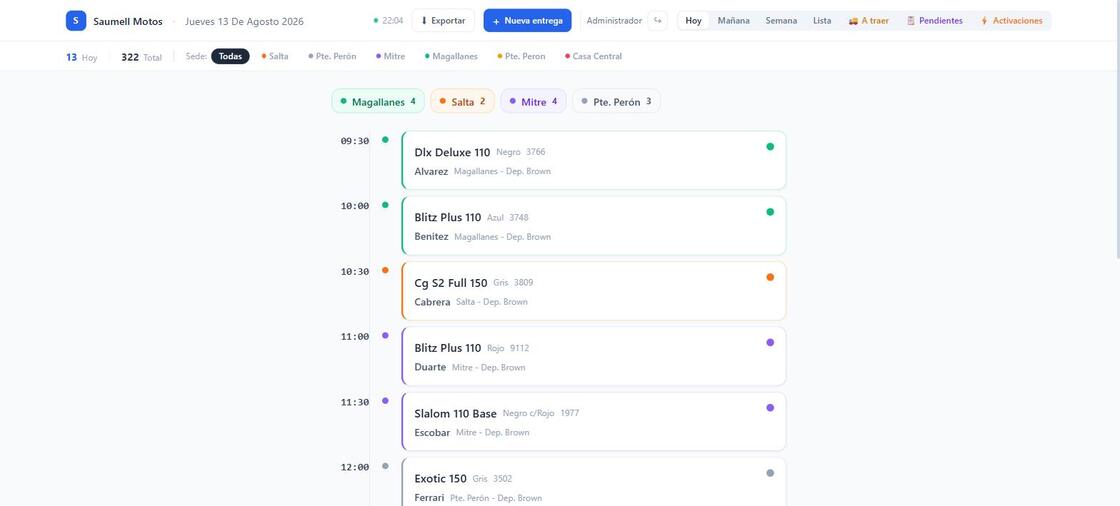This screenshot has width=1120, height=506.
Task: Filter by yellow-dot Pte. Peron in sede bar
Action: click(x=521, y=56)
